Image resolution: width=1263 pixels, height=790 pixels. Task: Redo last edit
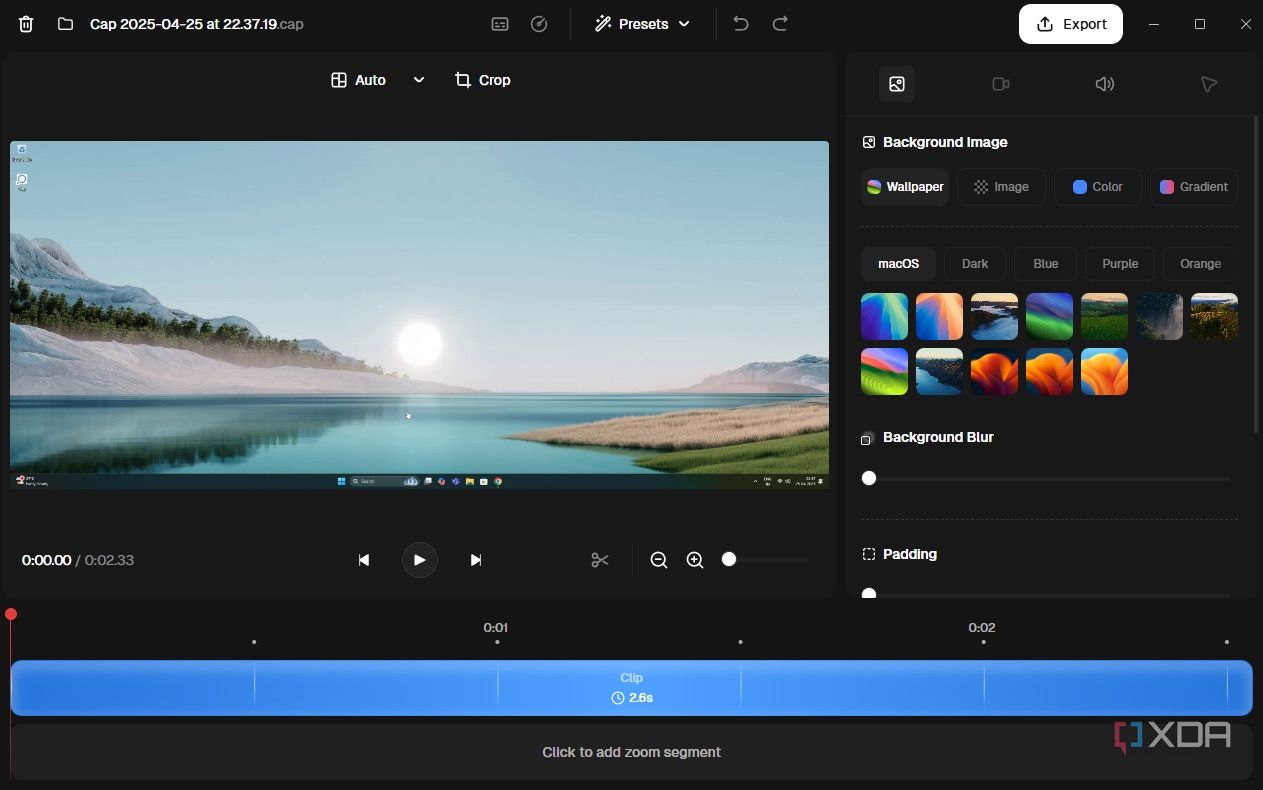click(780, 24)
